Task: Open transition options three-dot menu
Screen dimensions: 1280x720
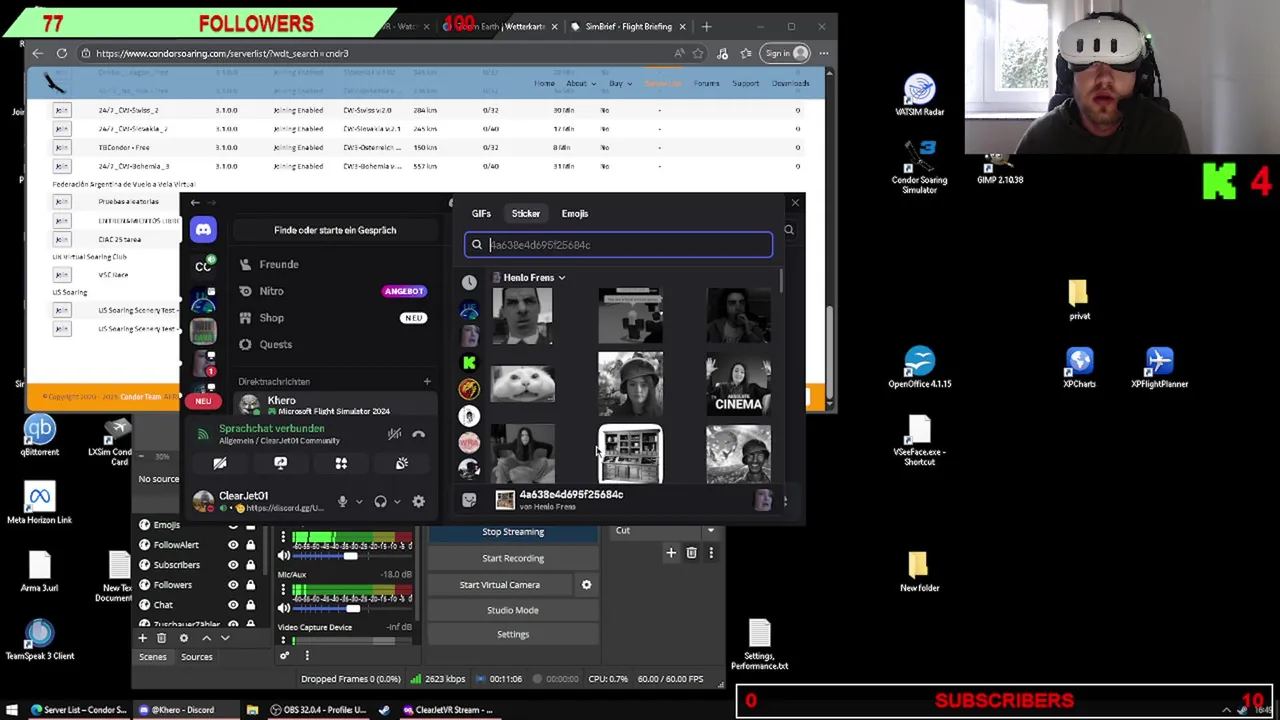Action: [711, 552]
